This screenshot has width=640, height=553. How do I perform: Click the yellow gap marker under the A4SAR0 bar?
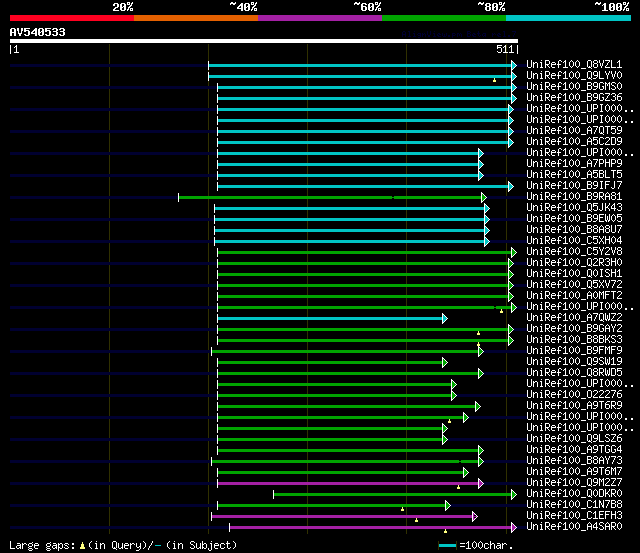445,531
